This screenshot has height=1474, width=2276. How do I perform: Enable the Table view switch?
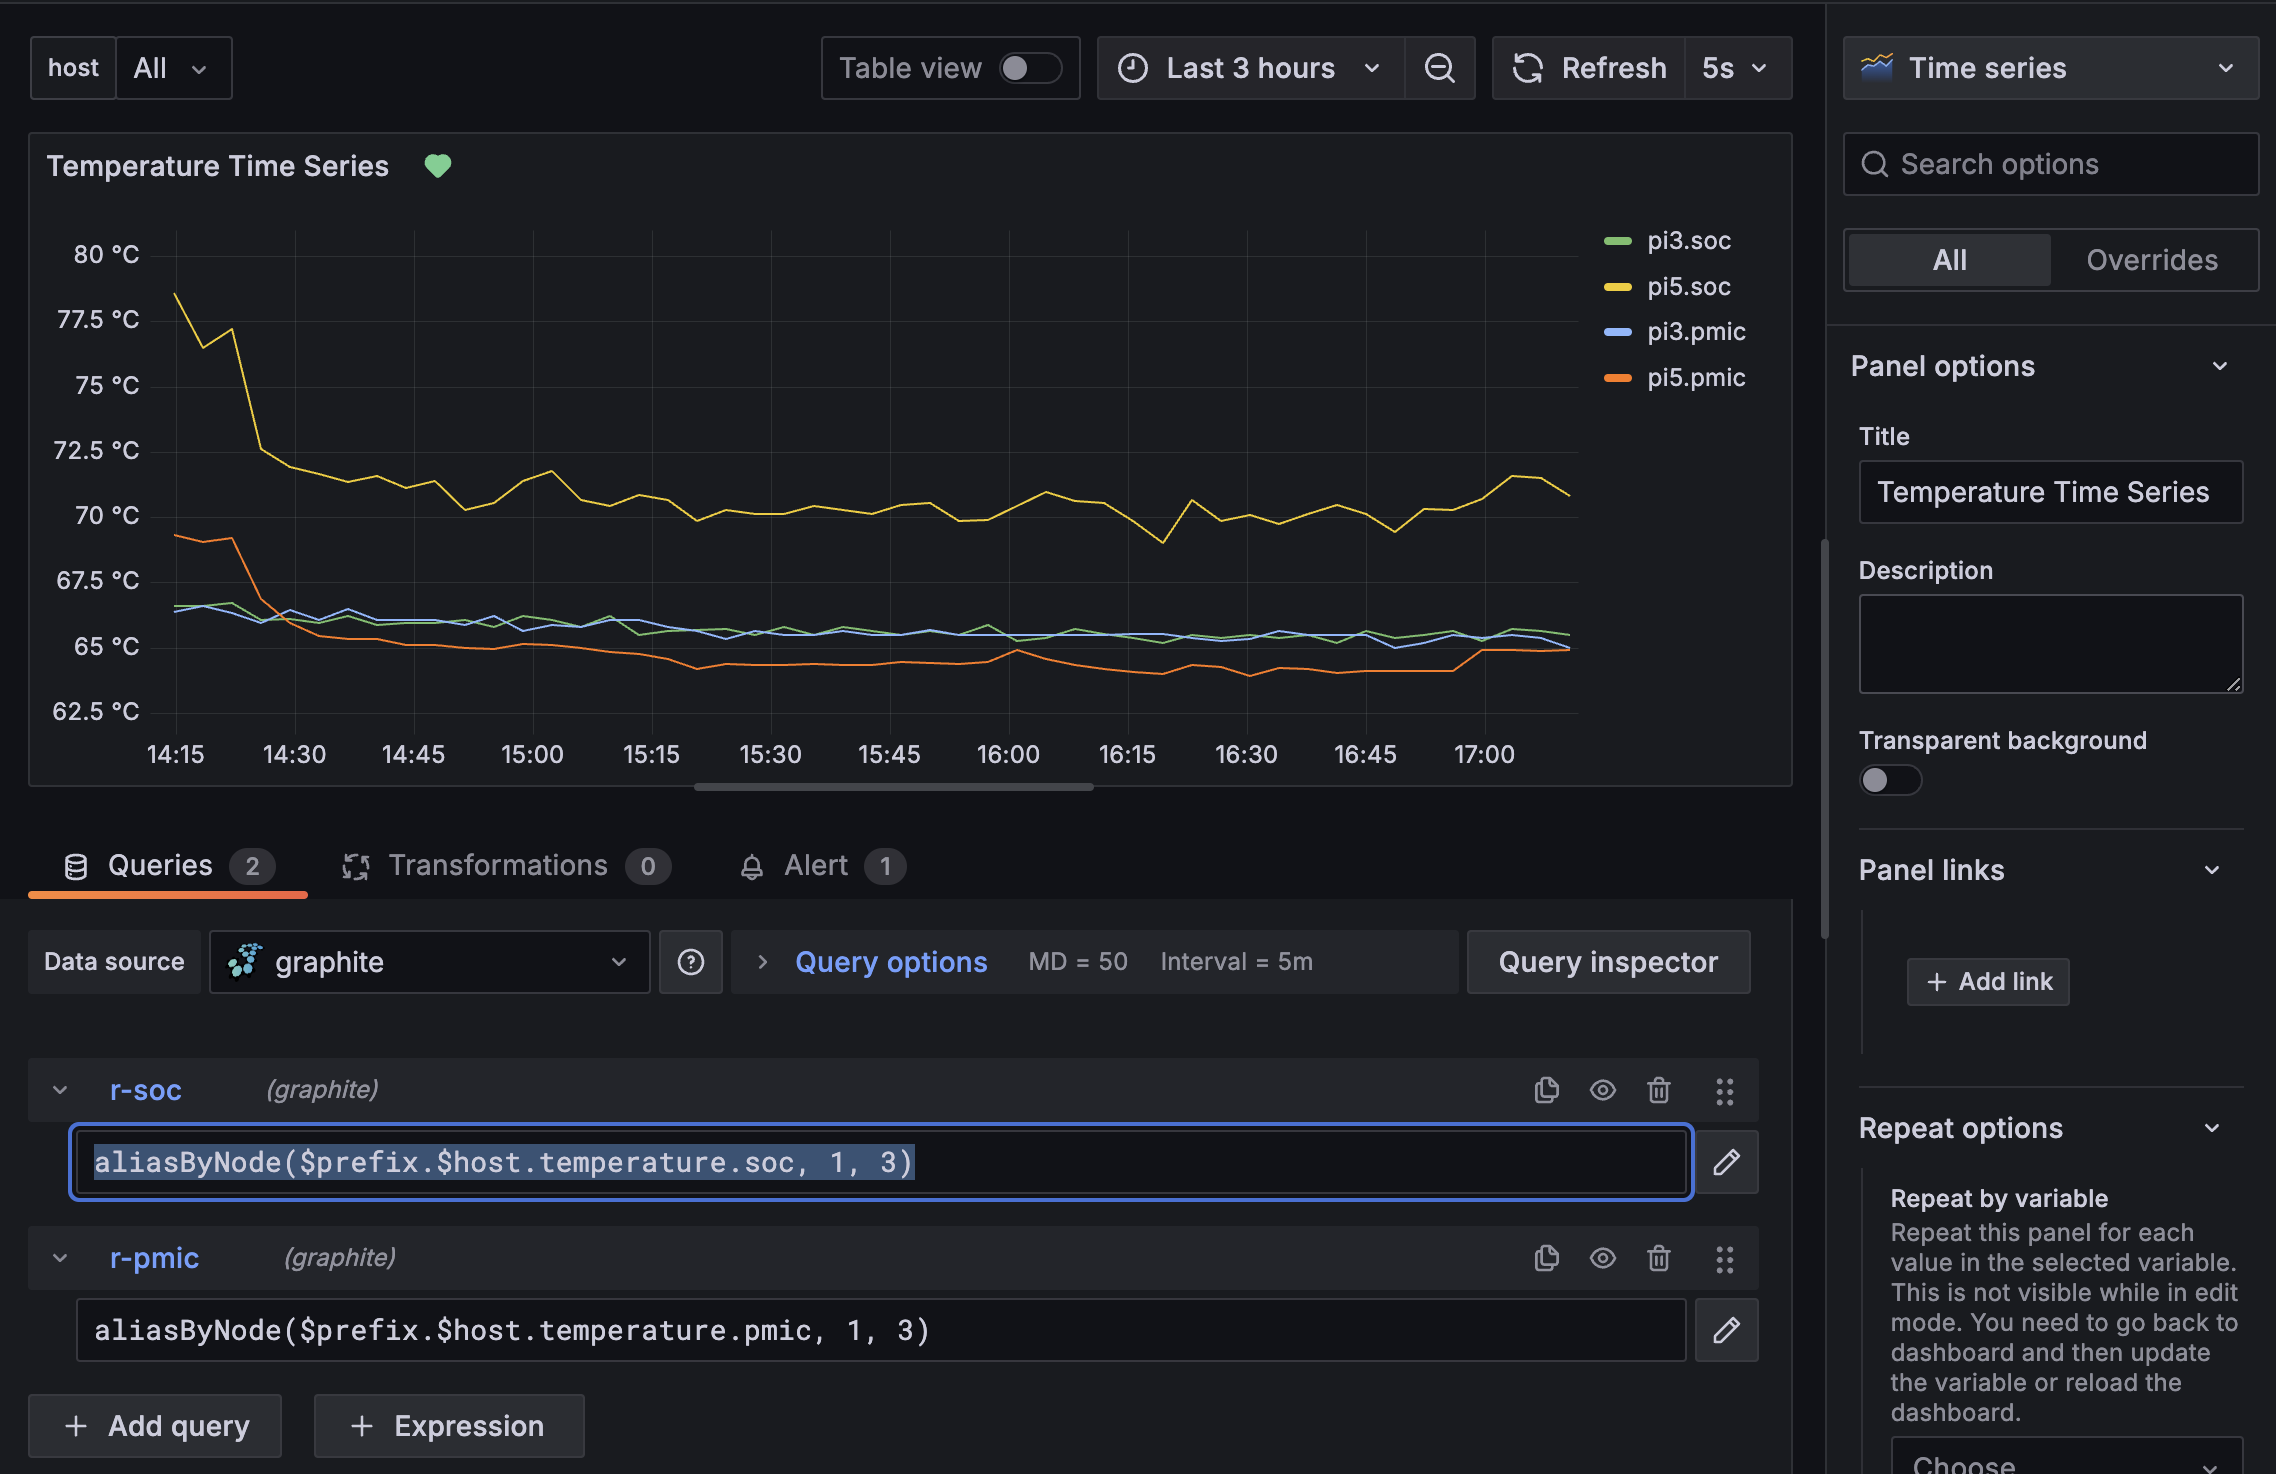(1030, 68)
